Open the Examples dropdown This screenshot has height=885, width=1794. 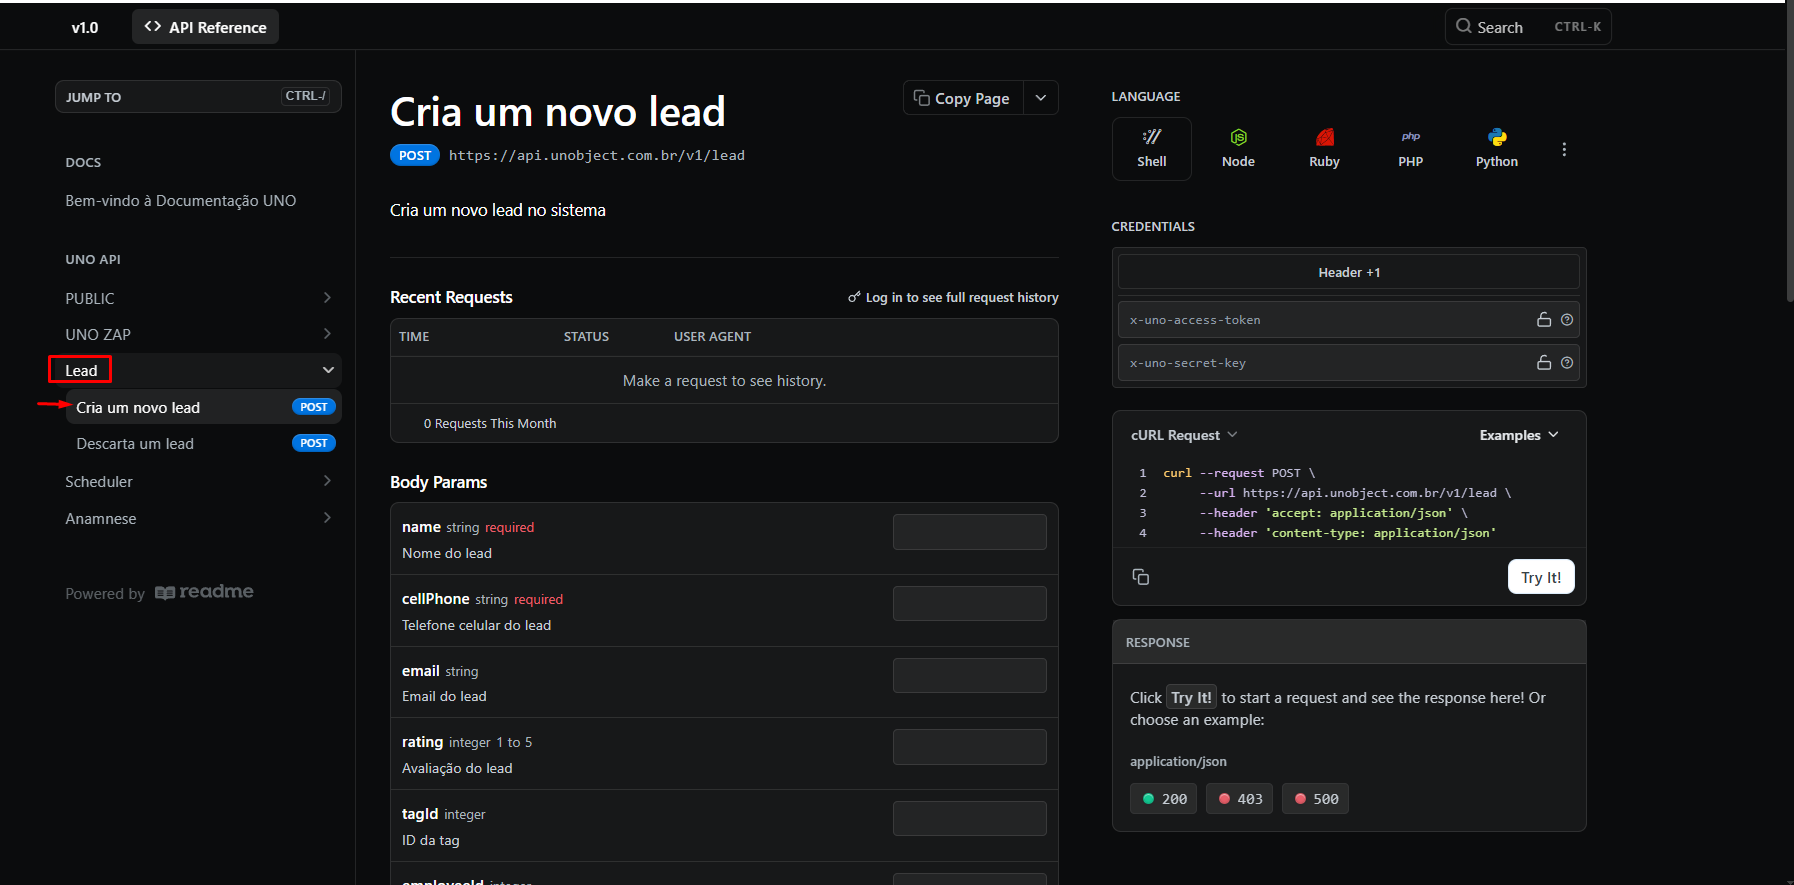tap(1519, 435)
